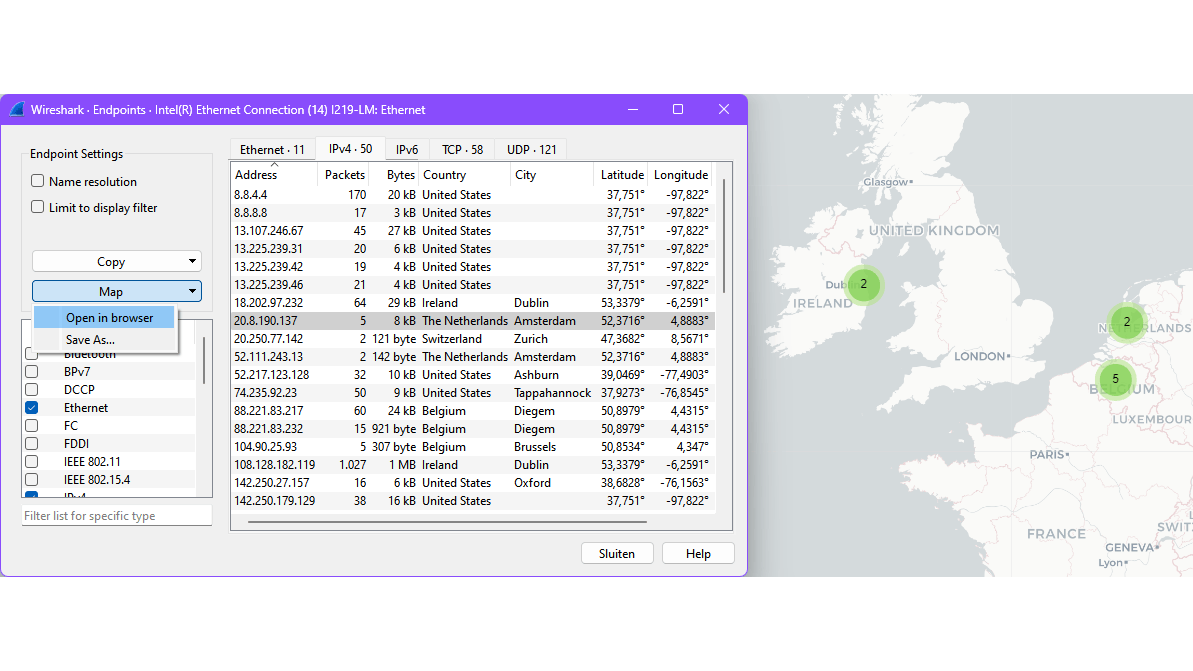Click the protocol type filter input field
The height and width of the screenshot is (671, 1193).
click(x=116, y=516)
